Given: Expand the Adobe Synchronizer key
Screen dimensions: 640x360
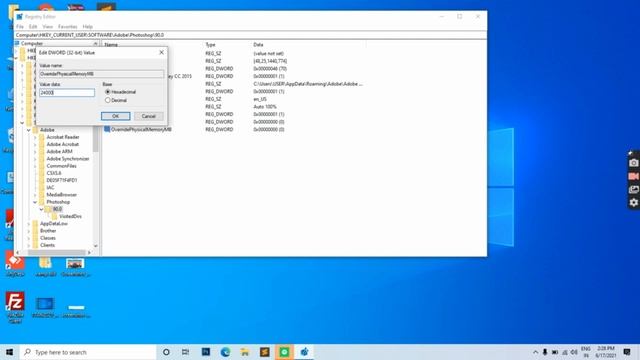Looking at the screenshot, I should (x=35, y=159).
